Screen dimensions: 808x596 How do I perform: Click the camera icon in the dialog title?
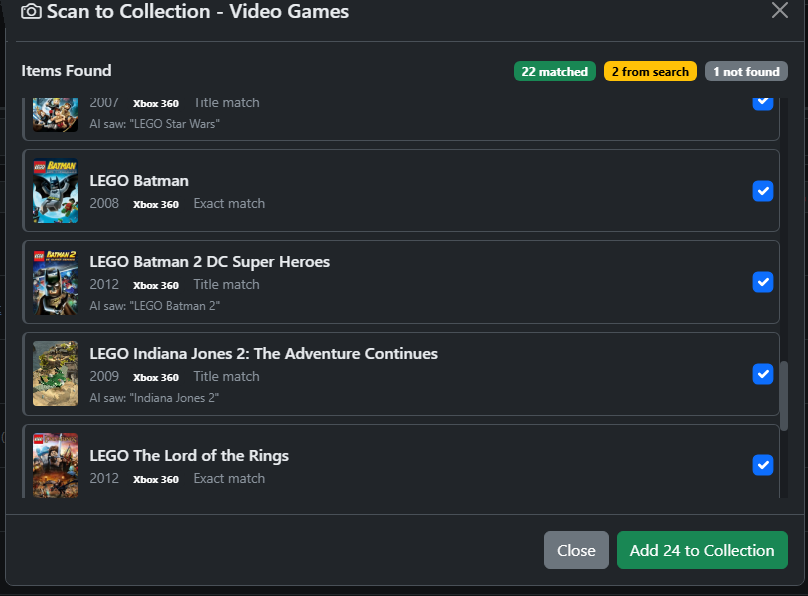(31, 12)
